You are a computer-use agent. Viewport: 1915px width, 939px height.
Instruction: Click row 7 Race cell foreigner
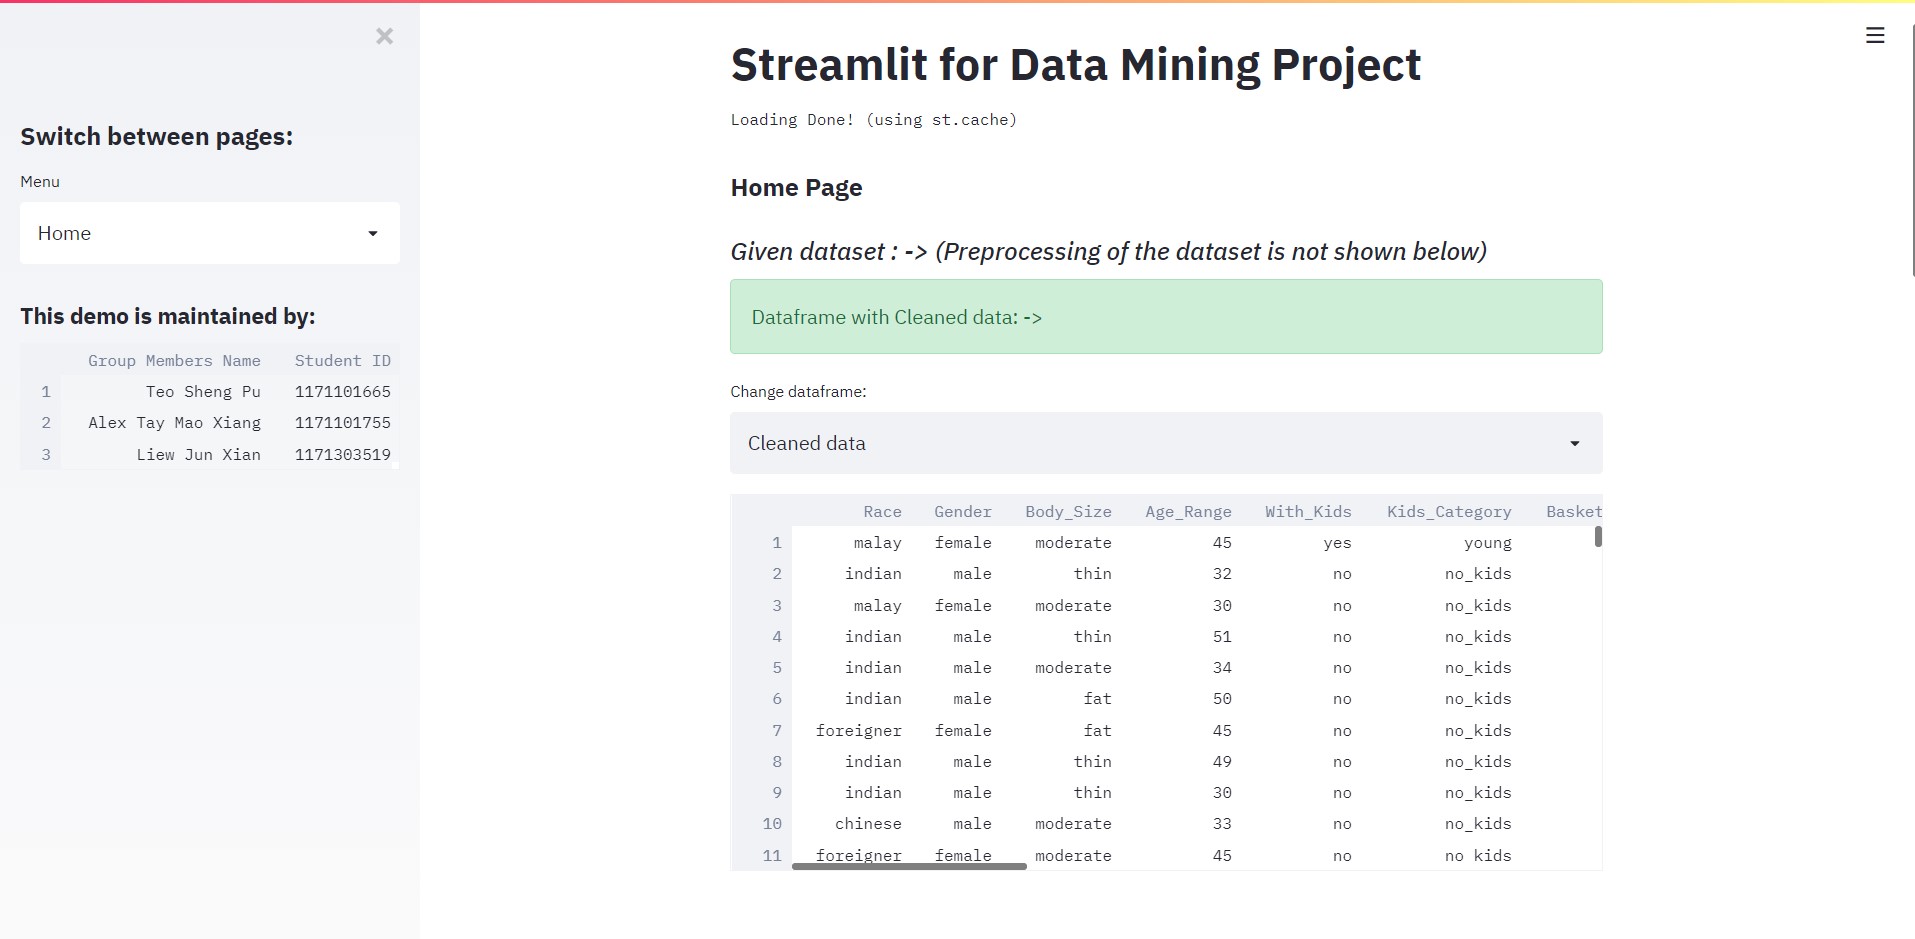pyautogui.click(x=858, y=731)
